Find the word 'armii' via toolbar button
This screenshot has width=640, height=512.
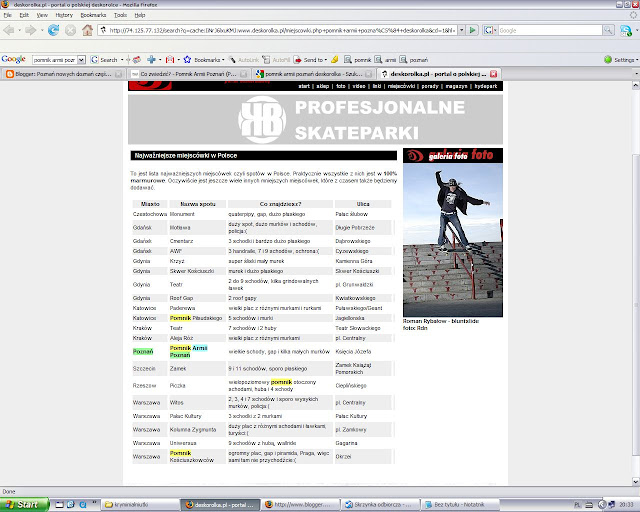click(385, 60)
